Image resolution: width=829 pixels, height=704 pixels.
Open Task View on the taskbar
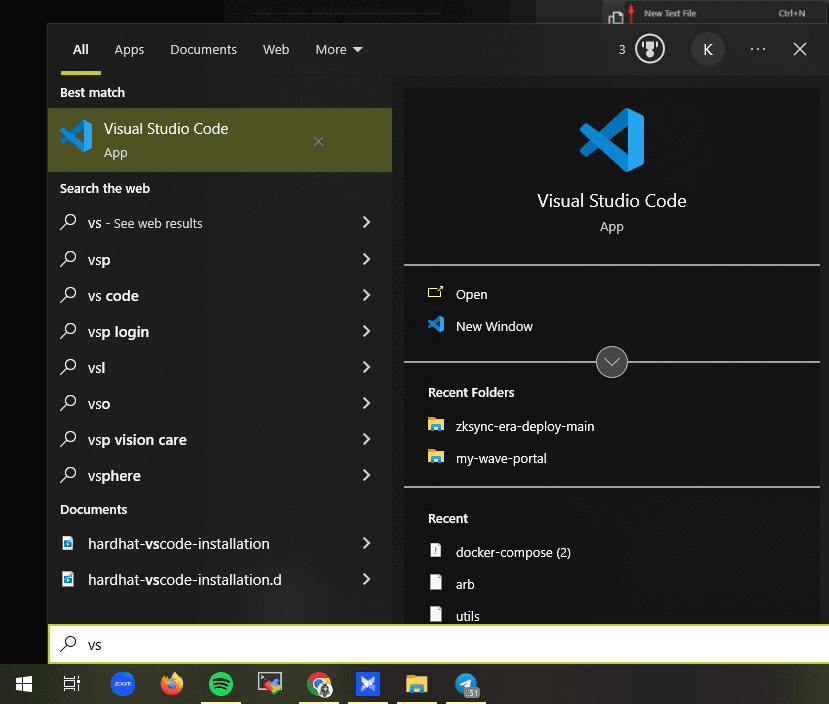[71, 684]
